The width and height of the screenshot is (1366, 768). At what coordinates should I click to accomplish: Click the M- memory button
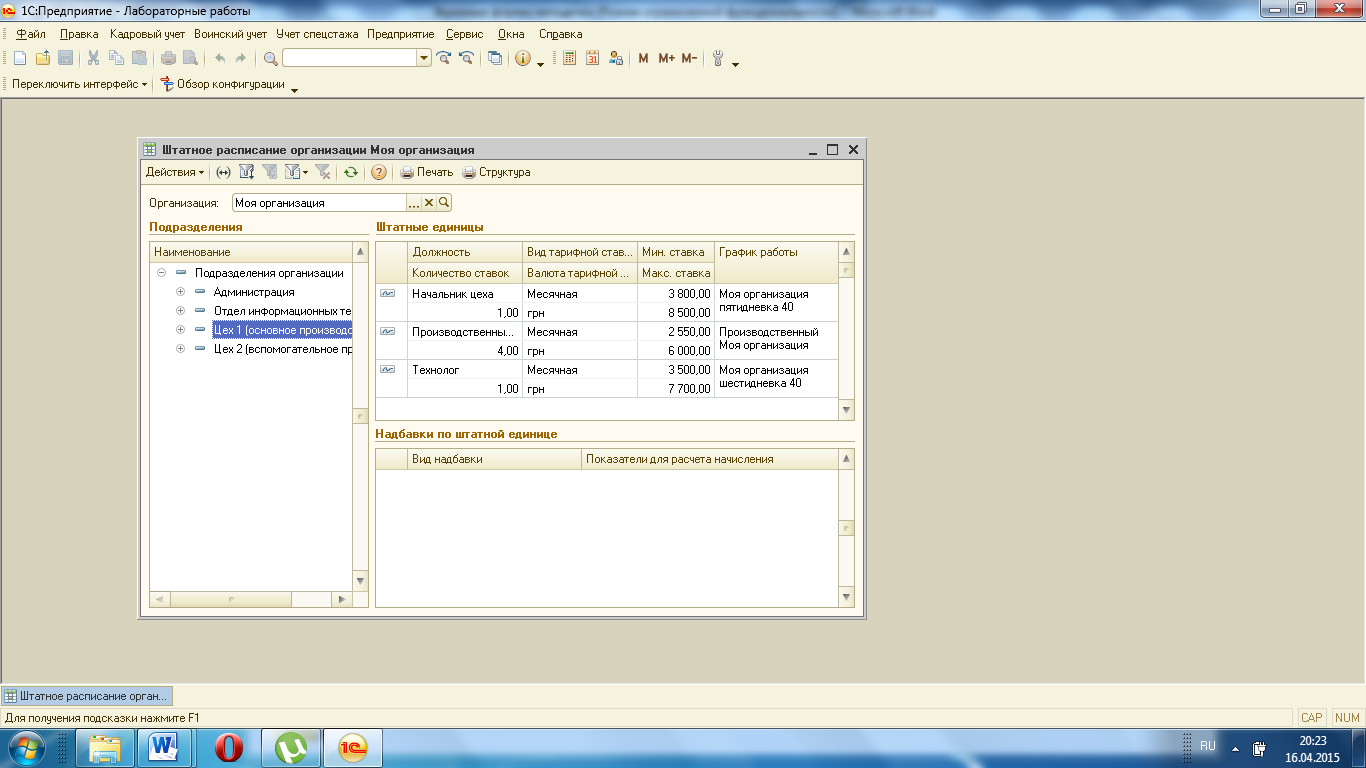(689, 59)
